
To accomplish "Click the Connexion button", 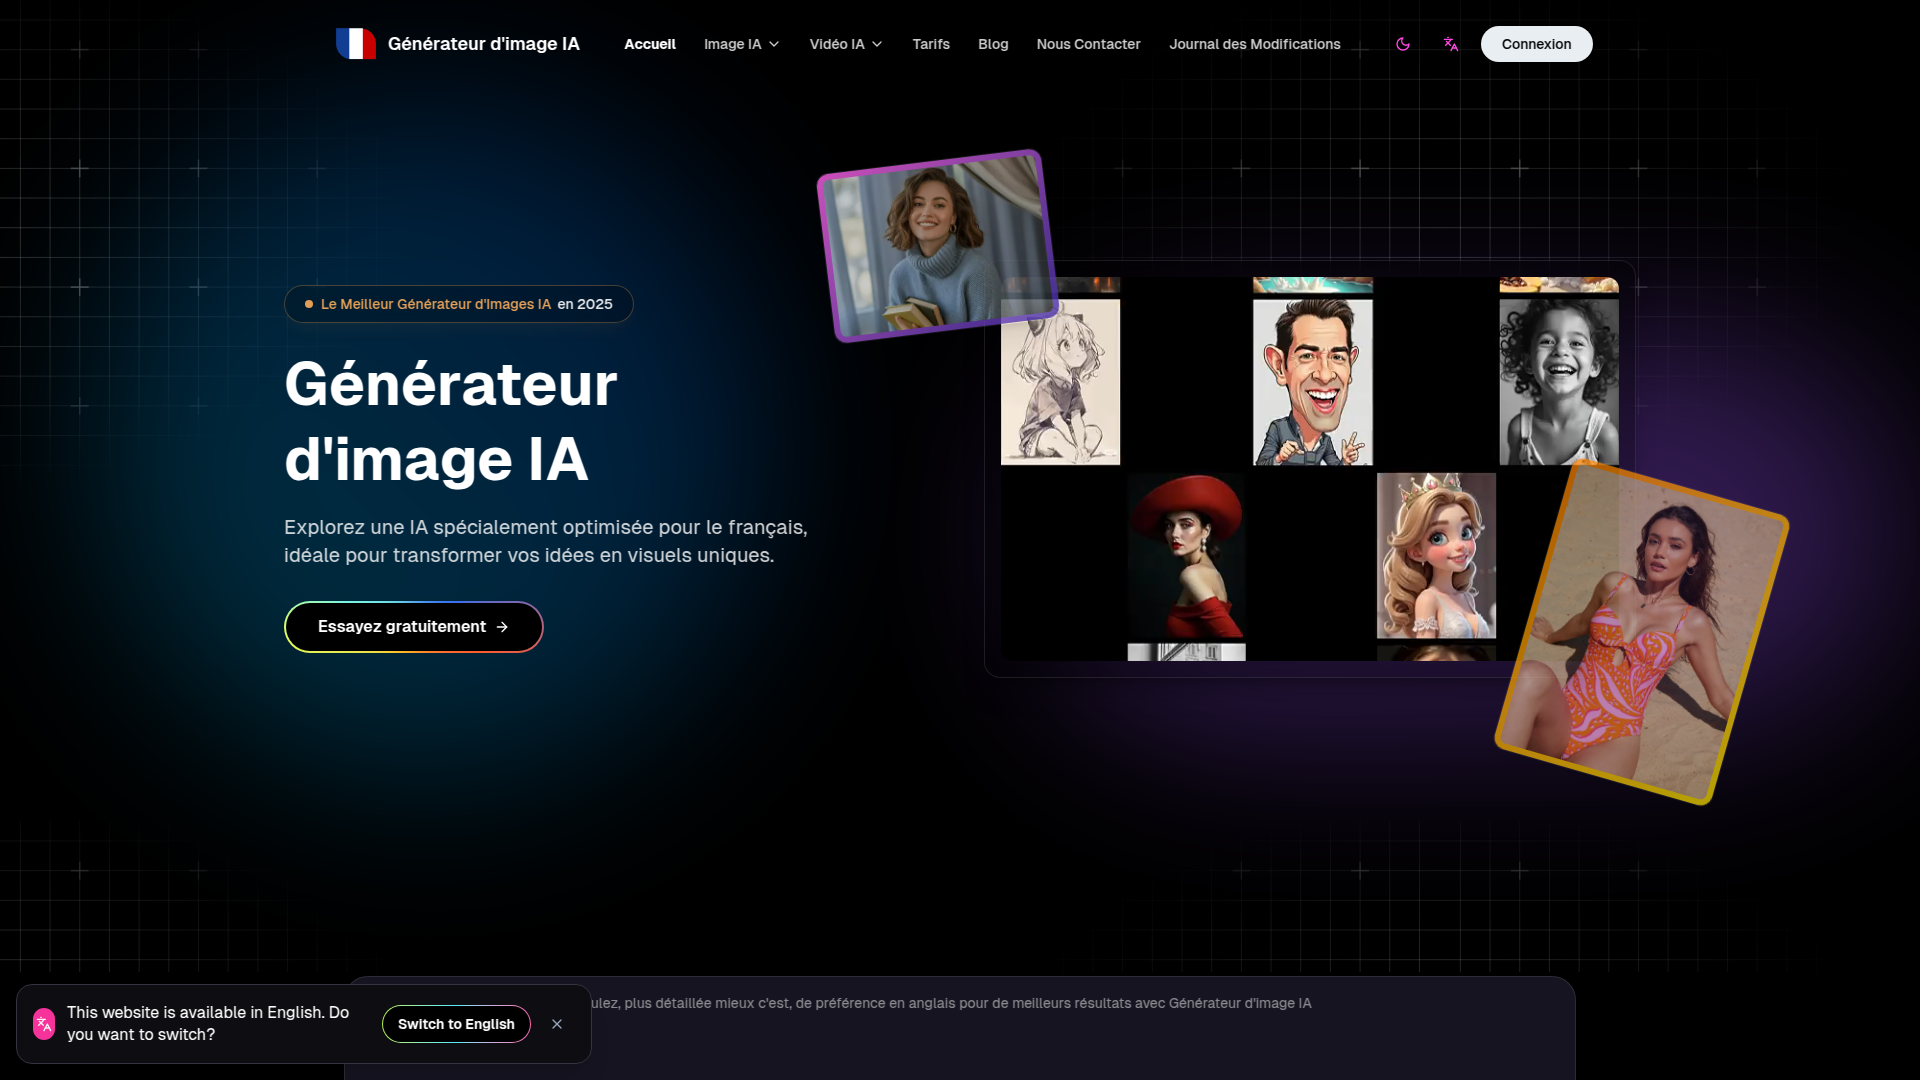I will pyautogui.click(x=1536, y=44).
